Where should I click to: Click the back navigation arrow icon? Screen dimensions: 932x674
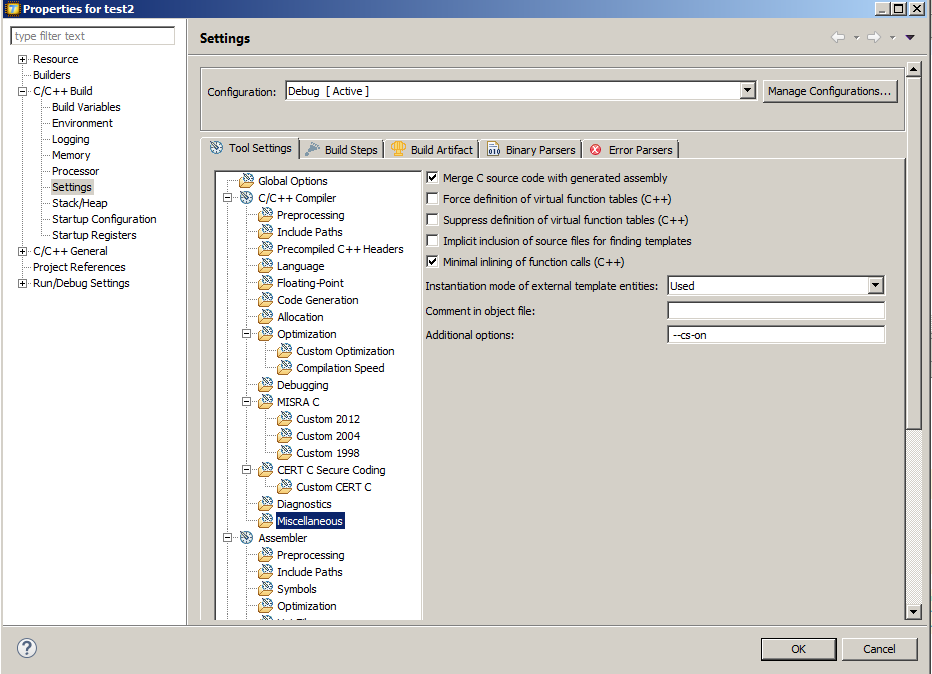click(x=839, y=37)
